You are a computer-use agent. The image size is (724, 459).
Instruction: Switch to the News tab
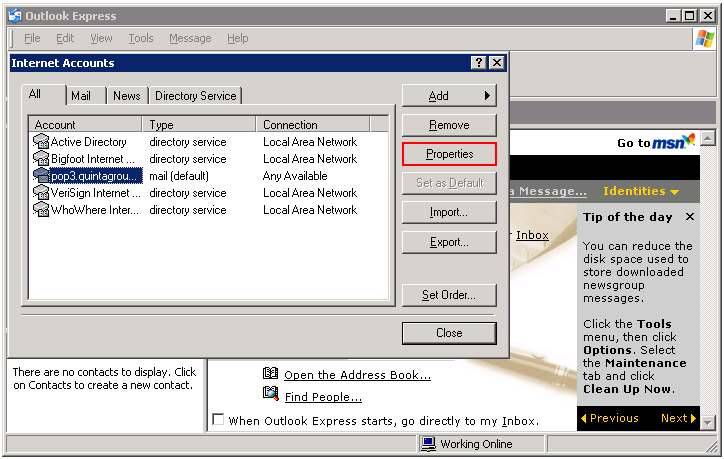pos(127,96)
